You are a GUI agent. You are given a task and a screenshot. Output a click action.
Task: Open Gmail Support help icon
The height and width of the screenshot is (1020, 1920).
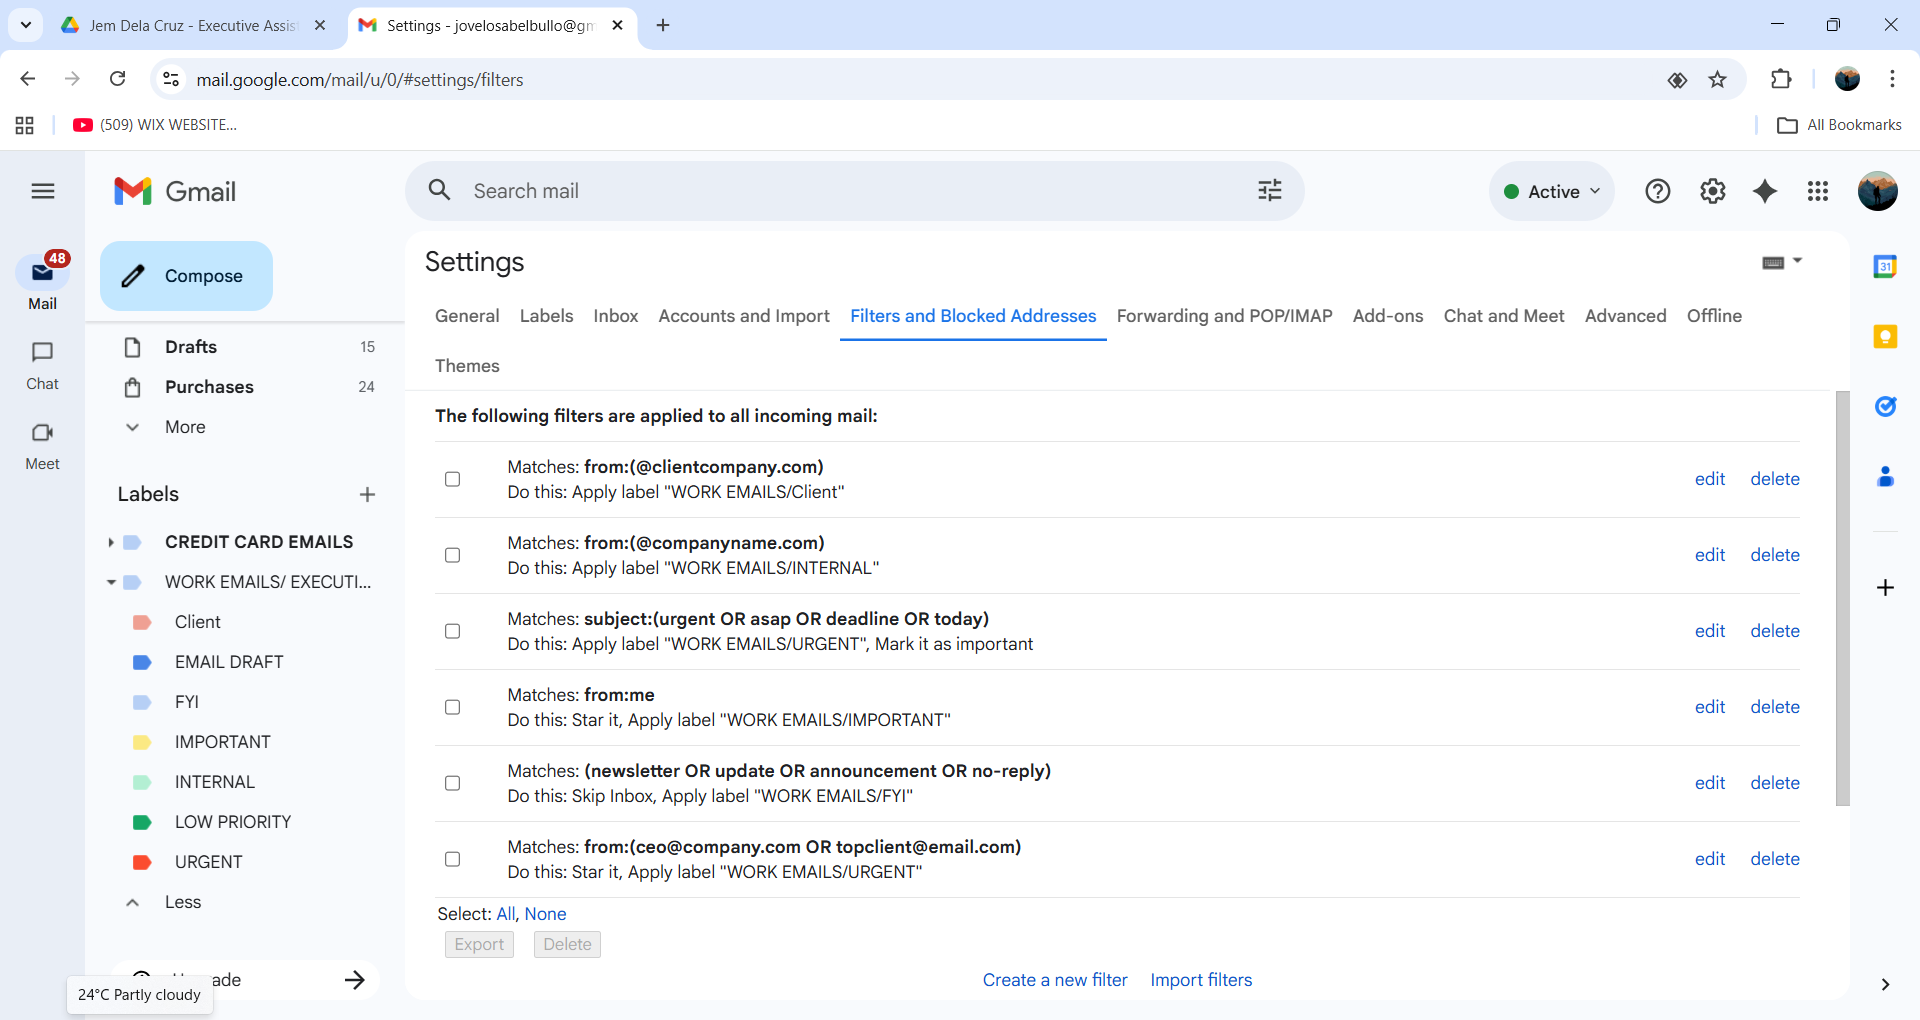1657,191
